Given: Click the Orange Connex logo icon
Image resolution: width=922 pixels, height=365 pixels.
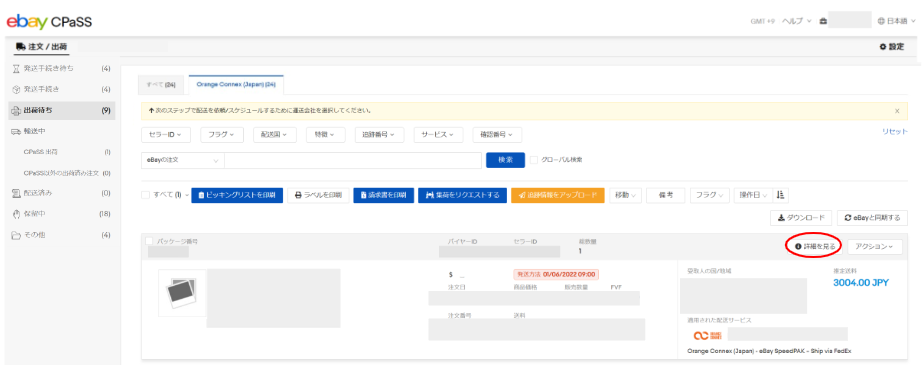Looking at the screenshot, I should (707, 336).
